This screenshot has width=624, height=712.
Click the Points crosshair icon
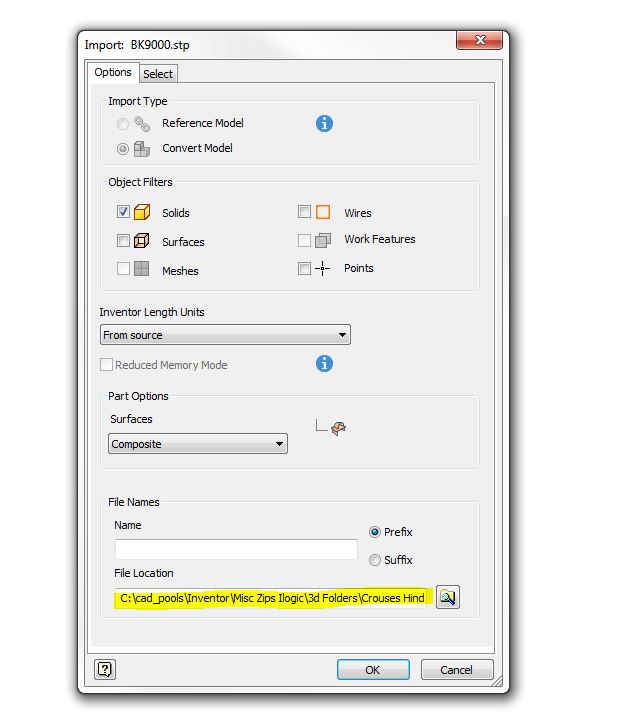click(322, 268)
